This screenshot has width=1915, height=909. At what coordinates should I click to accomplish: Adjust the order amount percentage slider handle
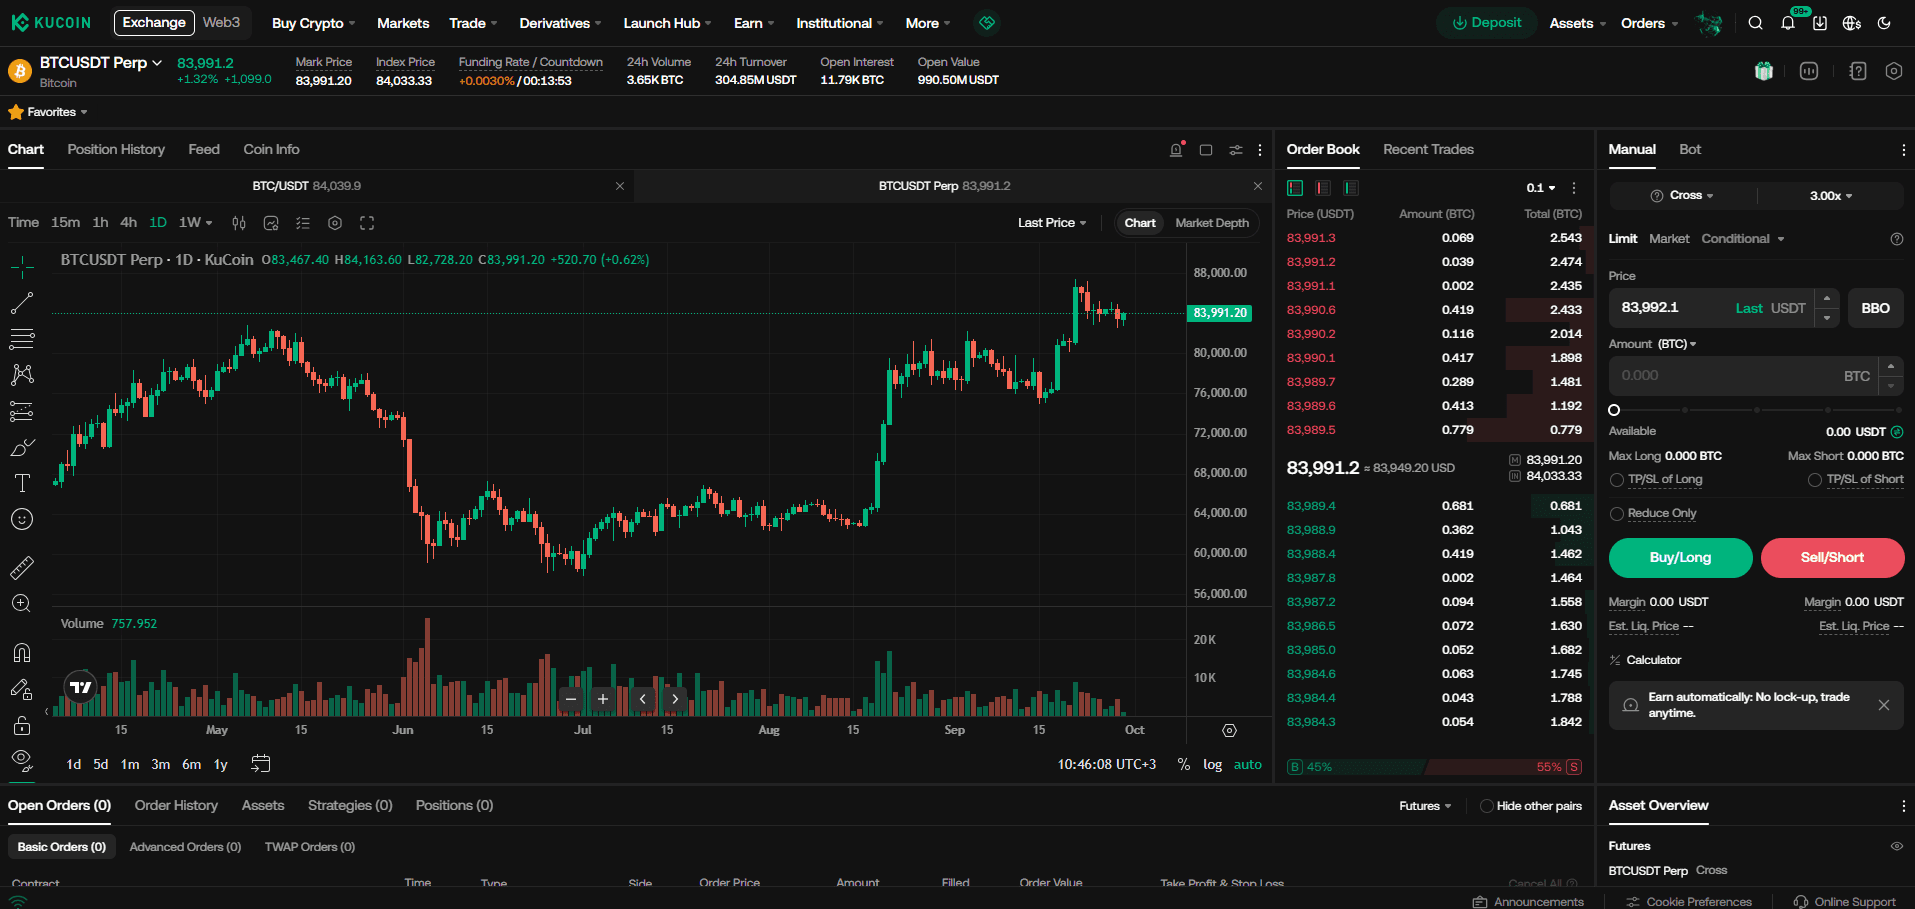point(1614,410)
